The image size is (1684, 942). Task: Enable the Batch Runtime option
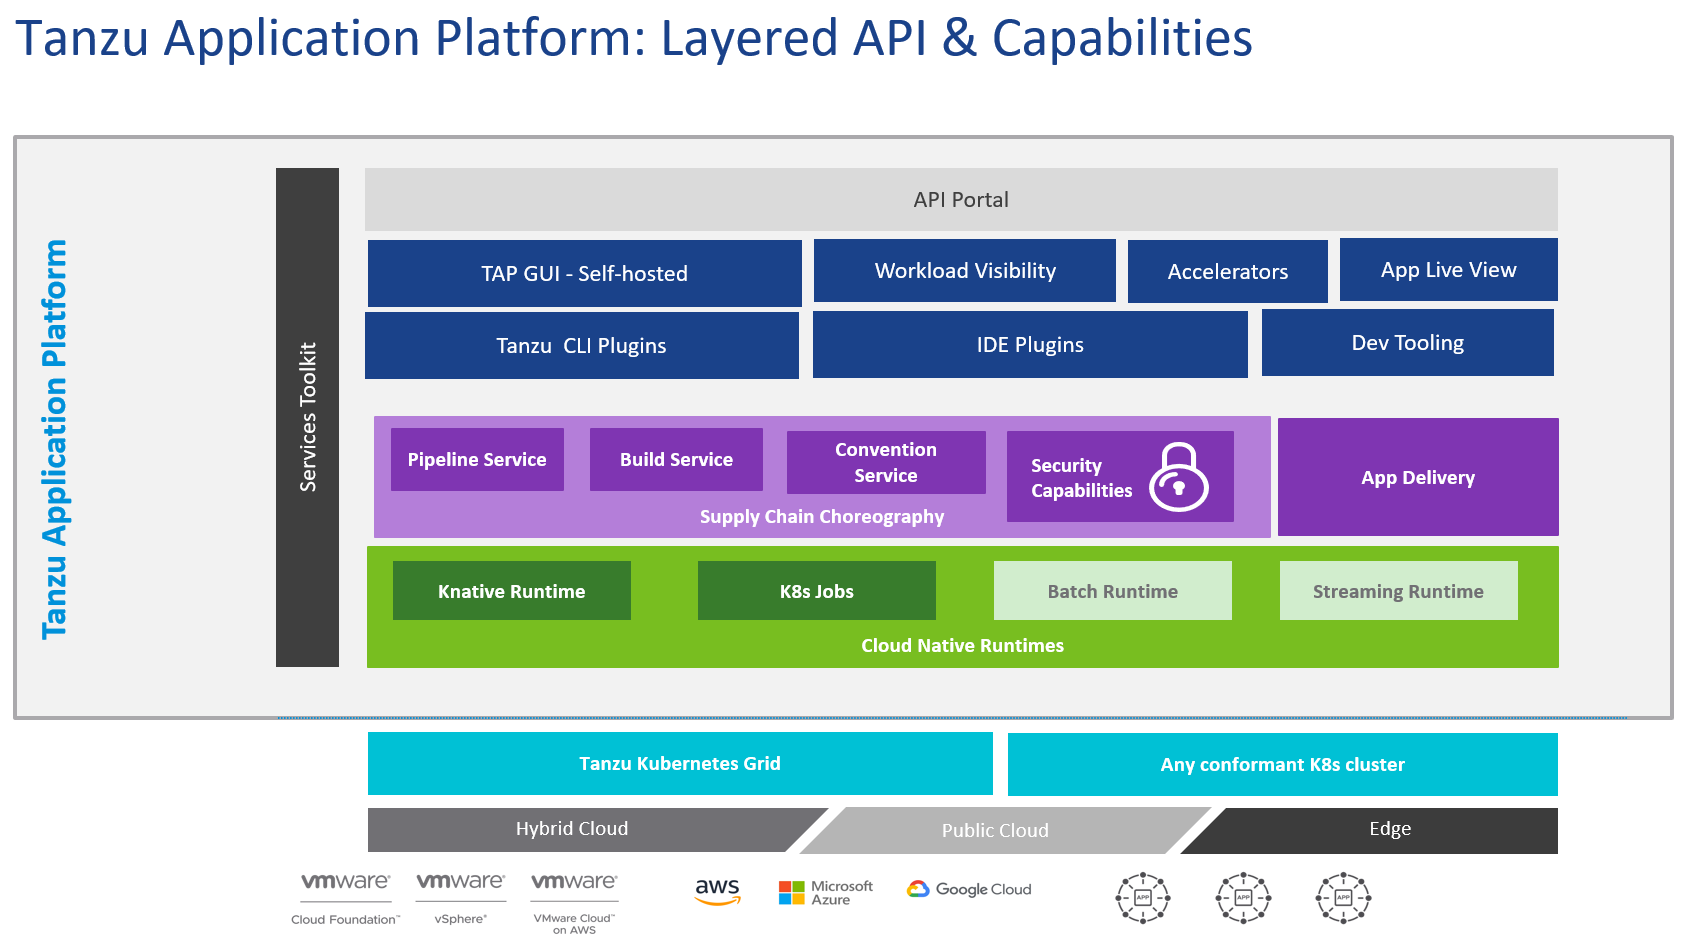[x=1112, y=590]
